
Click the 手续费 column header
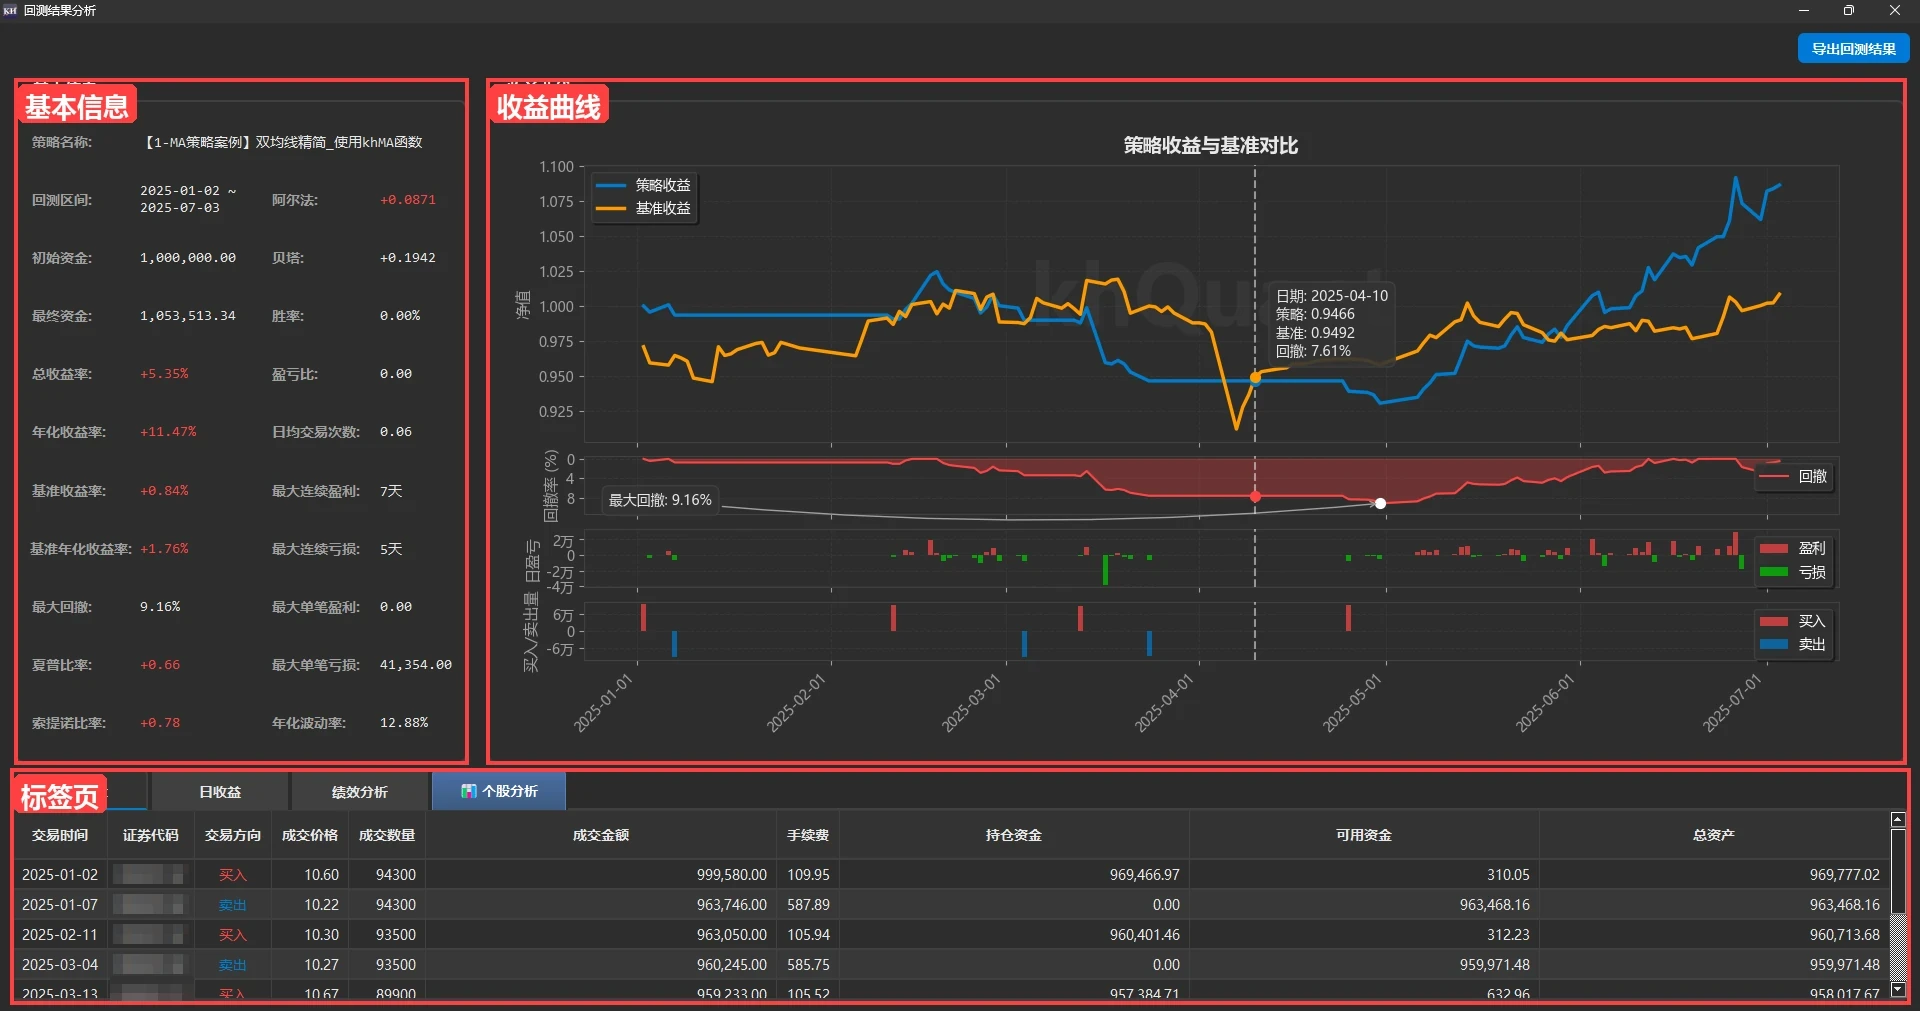[808, 835]
